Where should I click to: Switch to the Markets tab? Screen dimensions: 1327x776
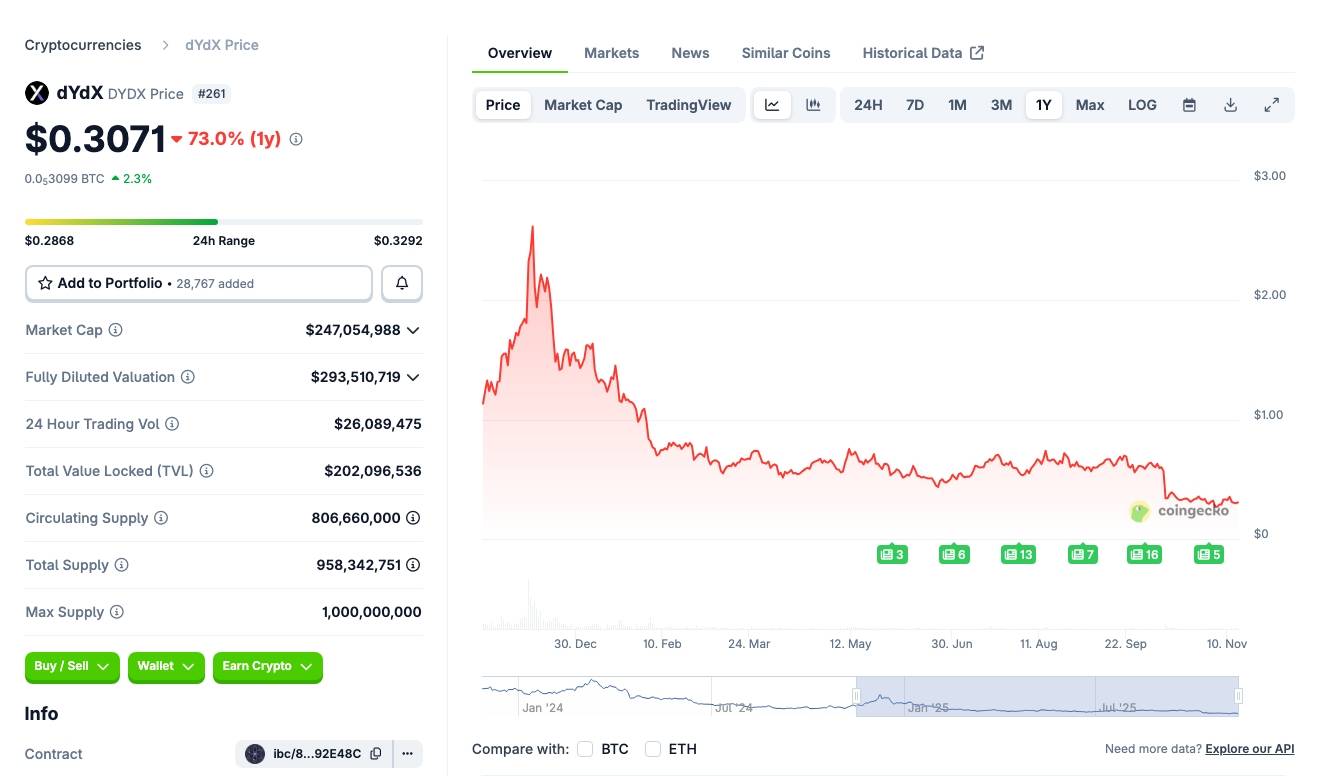pos(611,53)
